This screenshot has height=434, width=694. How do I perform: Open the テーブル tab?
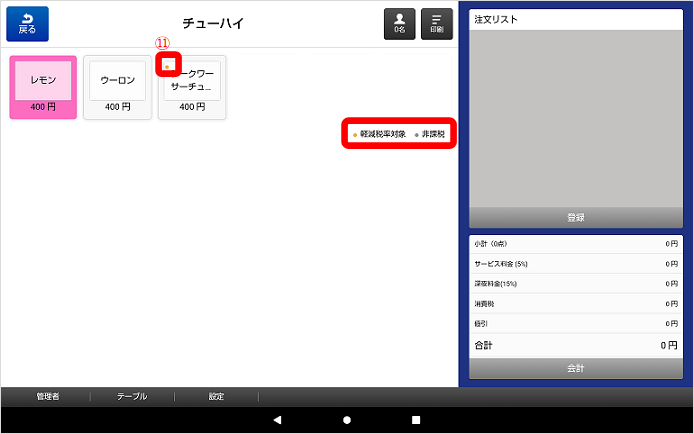[131, 396]
